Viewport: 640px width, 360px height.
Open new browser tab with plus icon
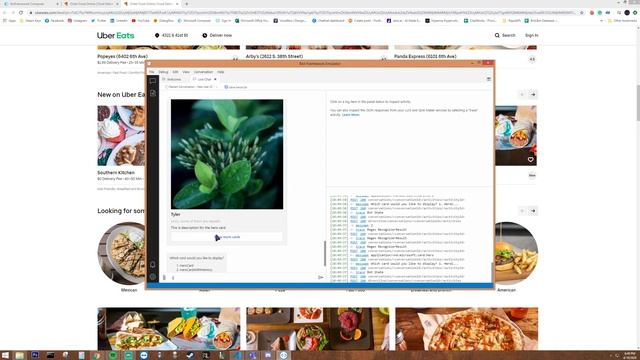[x=187, y=4]
